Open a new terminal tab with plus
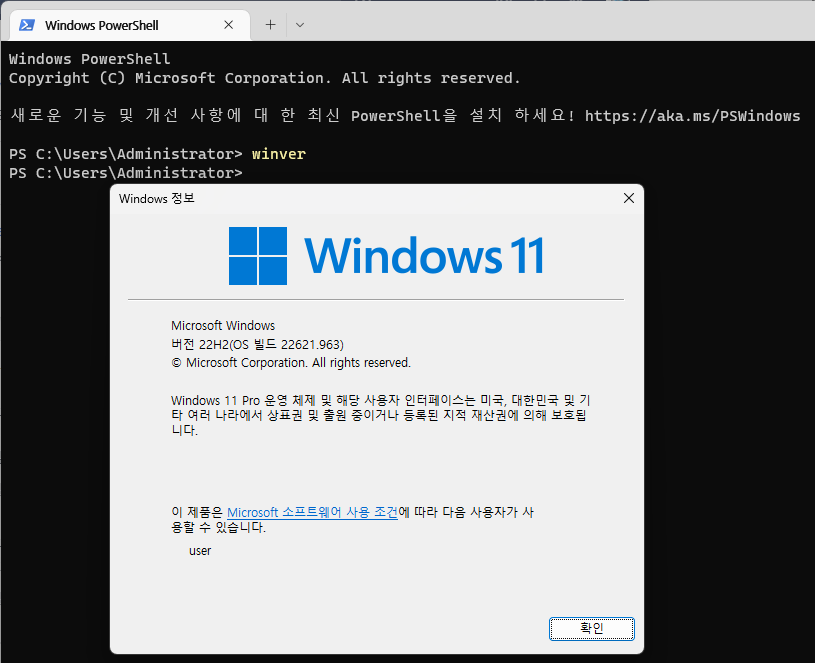The width and height of the screenshot is (815, 663). click(270, 24)
